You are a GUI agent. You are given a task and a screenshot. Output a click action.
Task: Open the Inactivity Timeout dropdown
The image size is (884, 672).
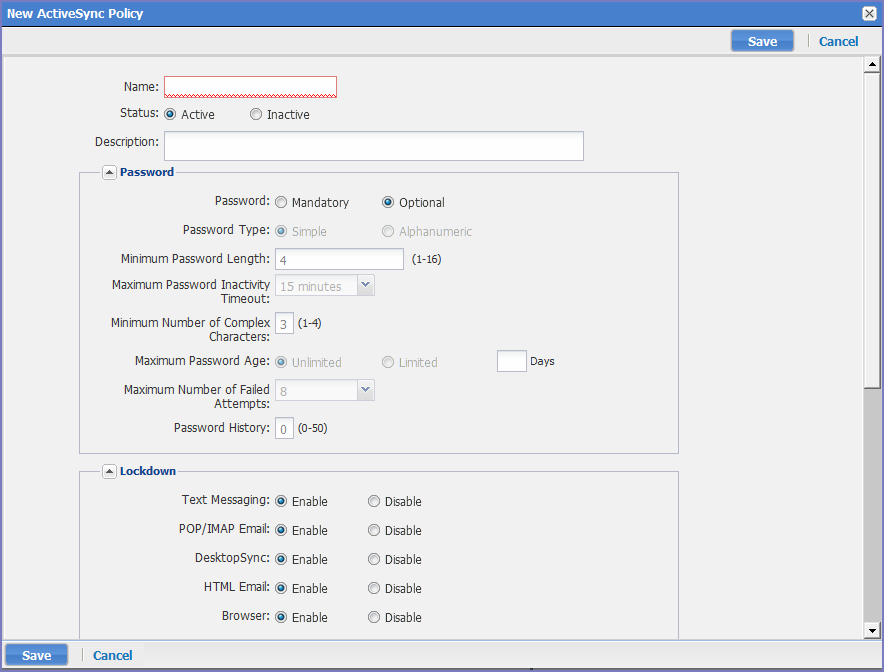coord(365,285)
